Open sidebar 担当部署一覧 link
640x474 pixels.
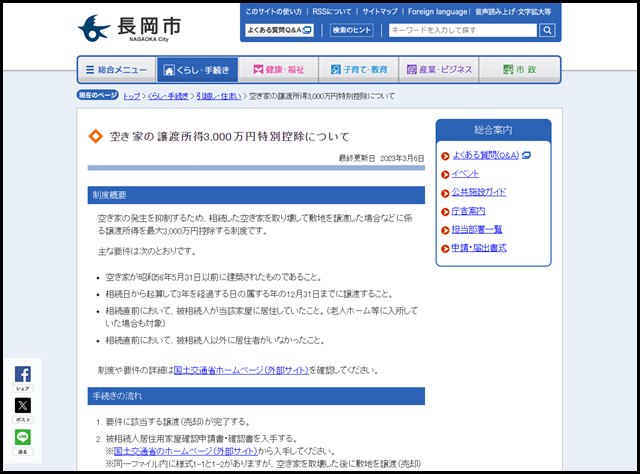coord(477,229)
